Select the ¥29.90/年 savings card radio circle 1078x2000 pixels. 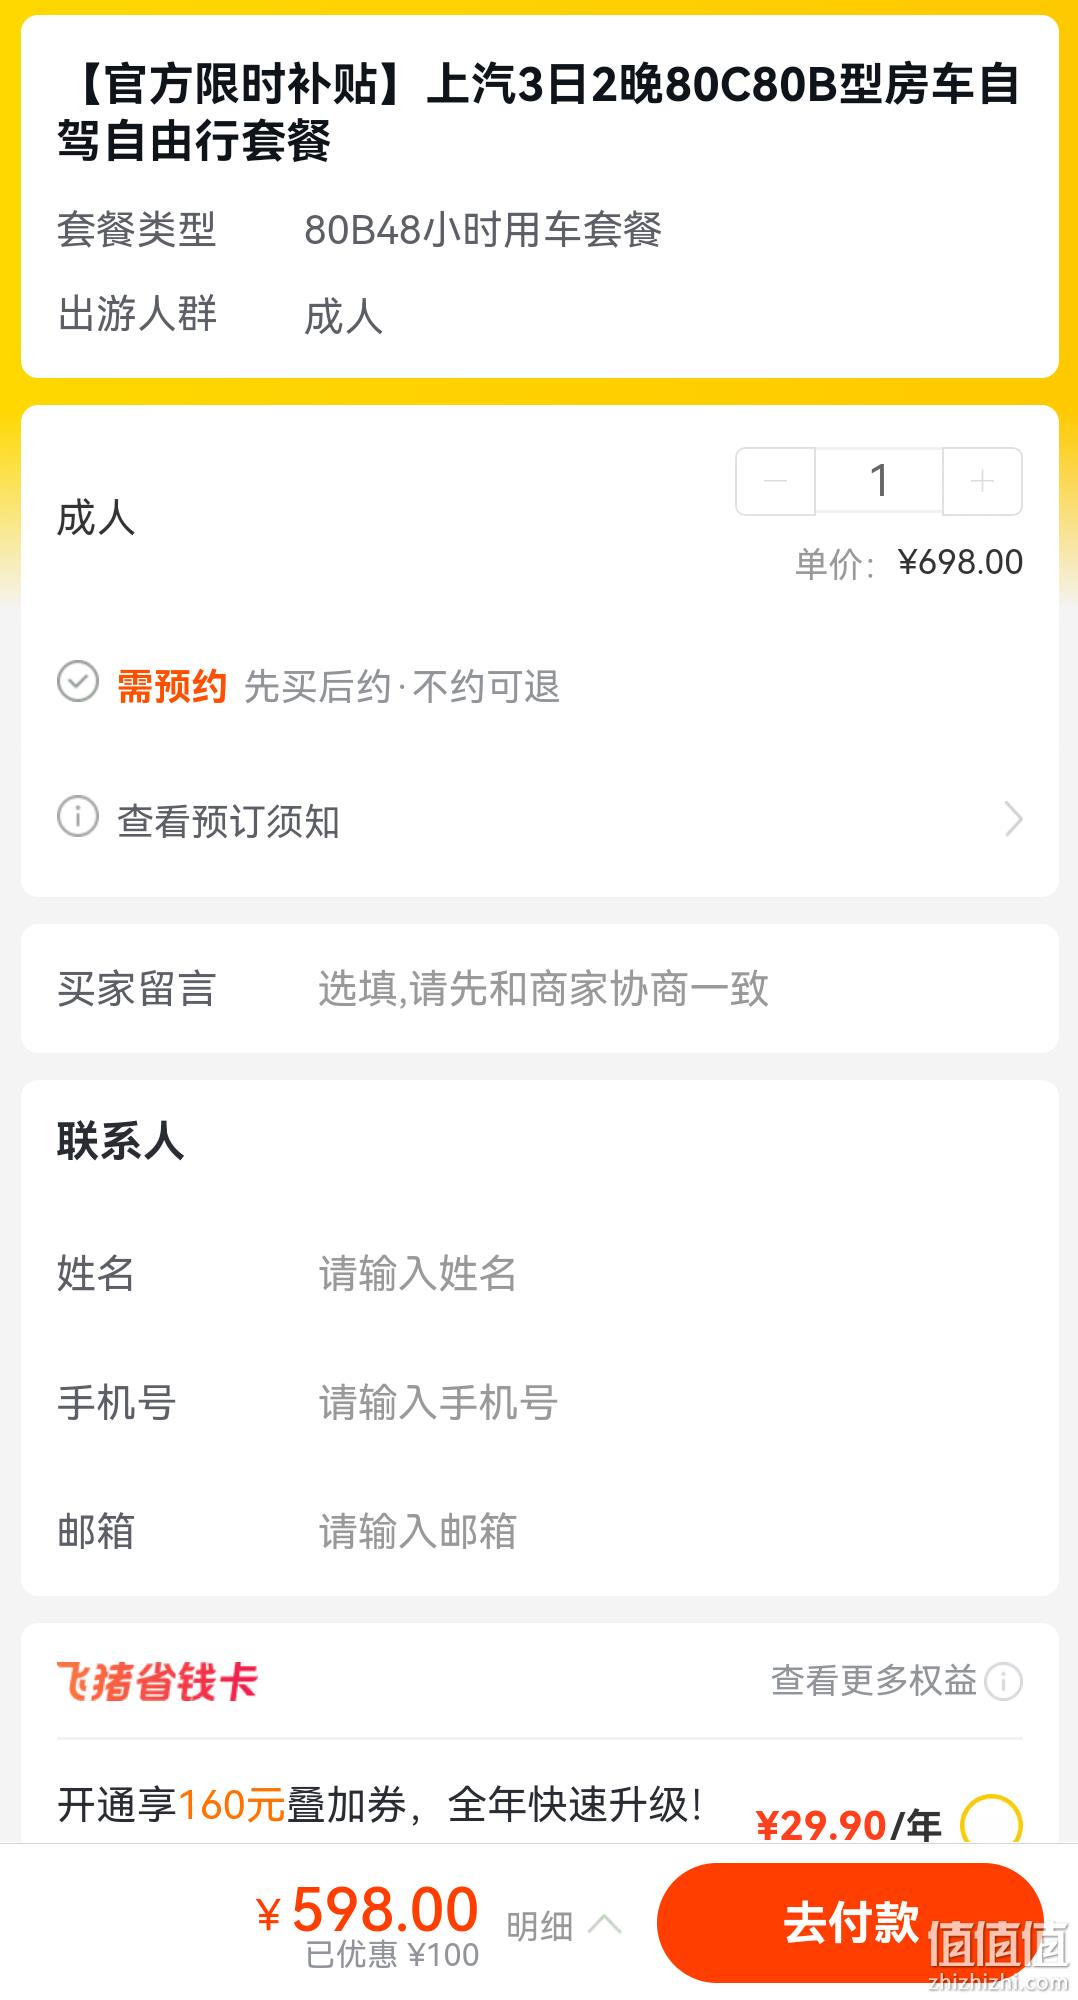pos(990,1824)
